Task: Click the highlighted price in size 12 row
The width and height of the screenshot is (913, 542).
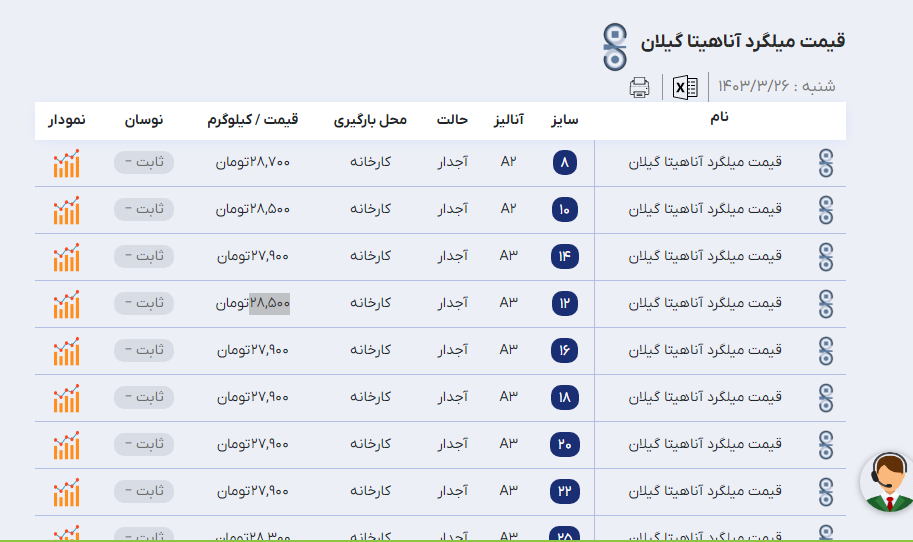Action: 270,303
